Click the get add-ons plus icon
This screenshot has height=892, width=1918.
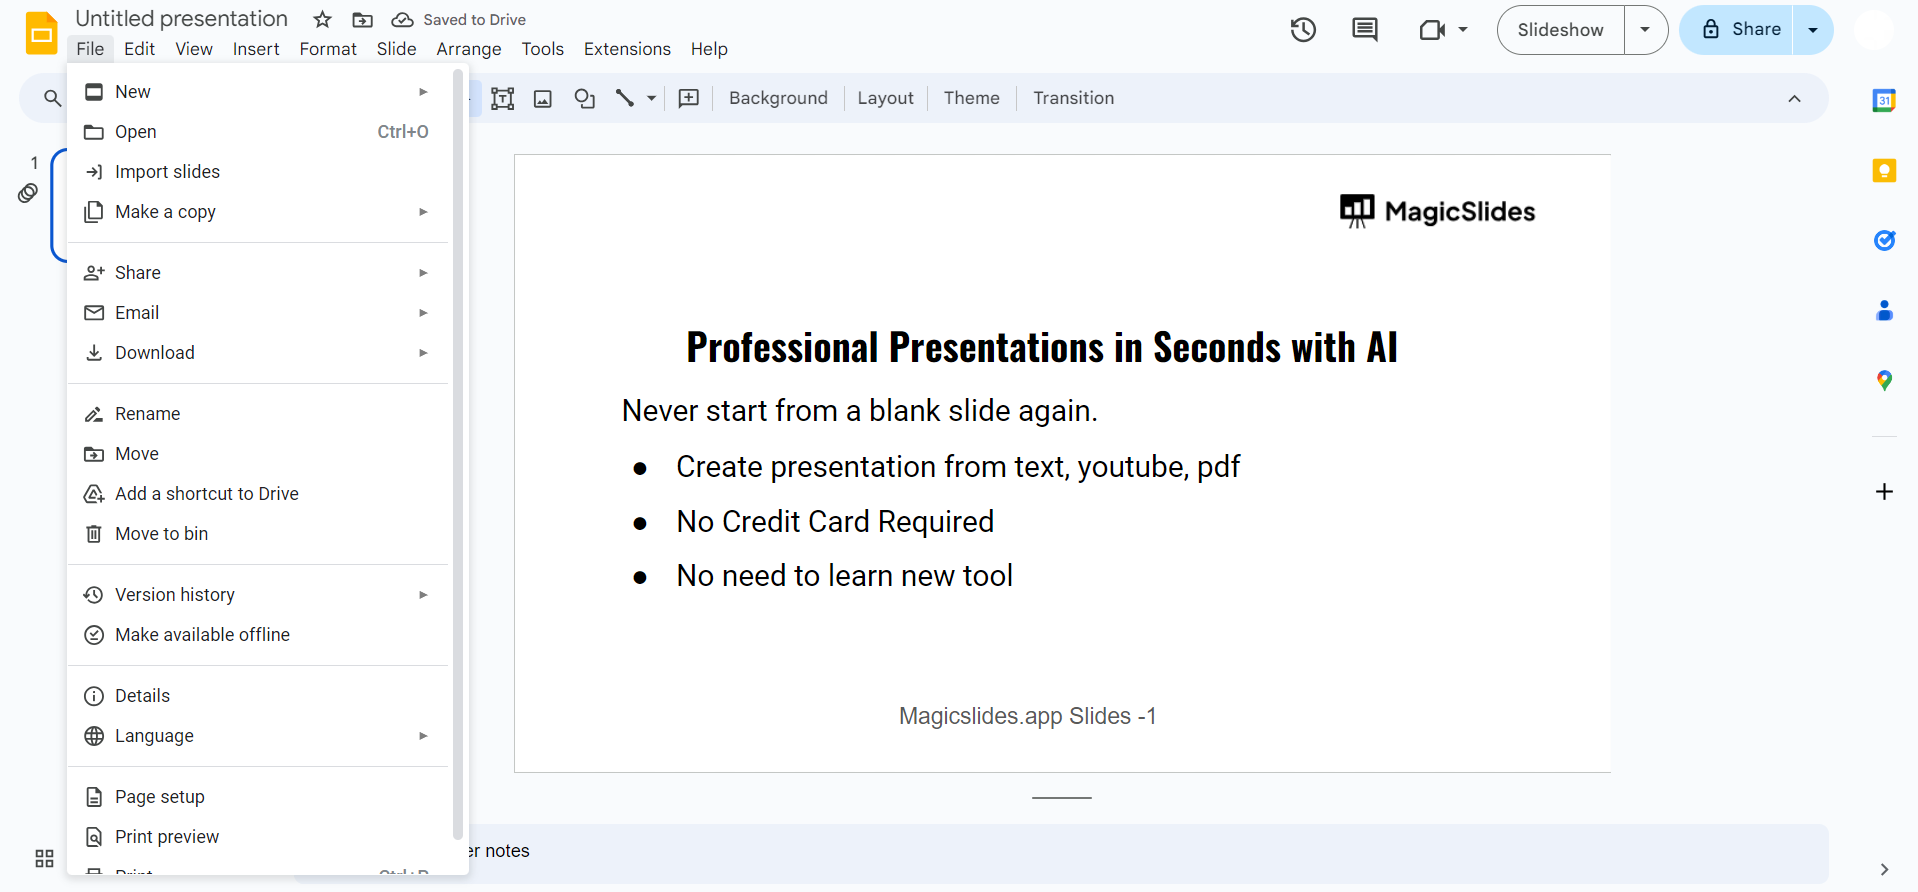click(1884, 491)
